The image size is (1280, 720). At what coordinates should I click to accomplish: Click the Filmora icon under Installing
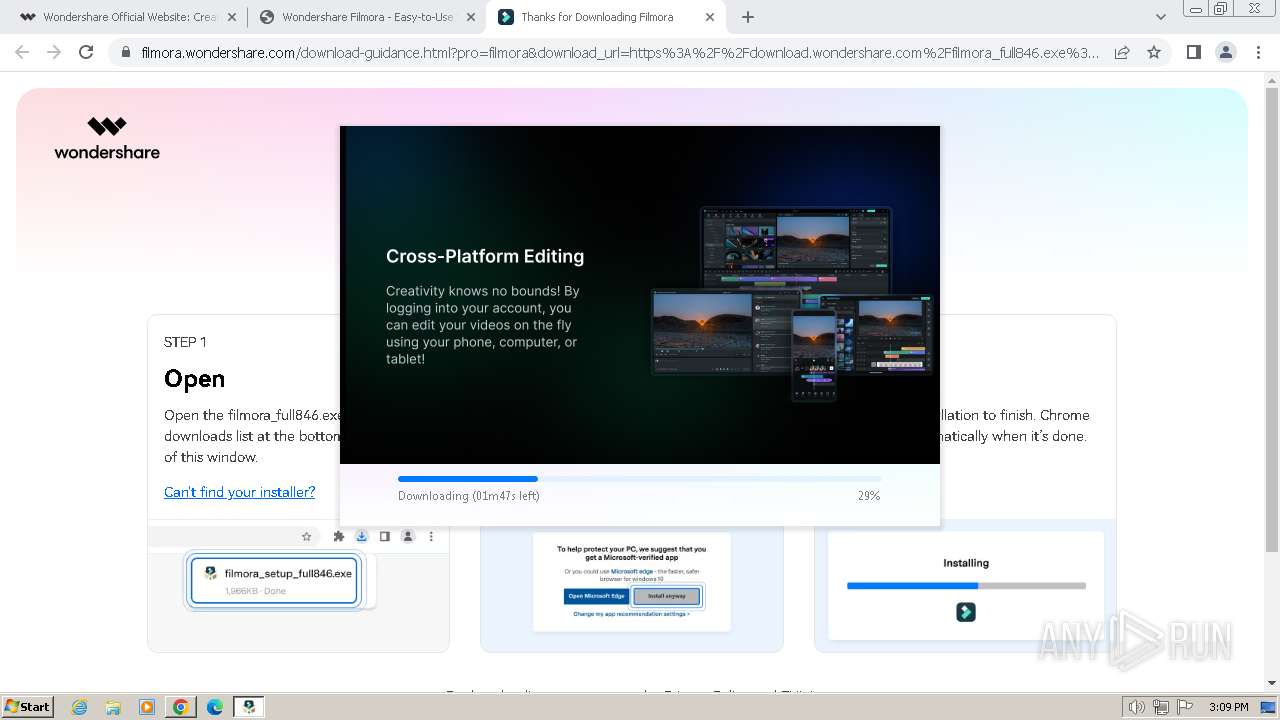(966, 612)
